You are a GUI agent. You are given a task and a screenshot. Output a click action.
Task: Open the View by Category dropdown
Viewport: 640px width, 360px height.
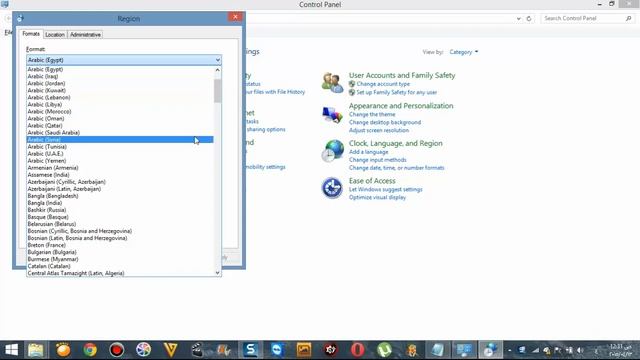(x=464, y=52)
